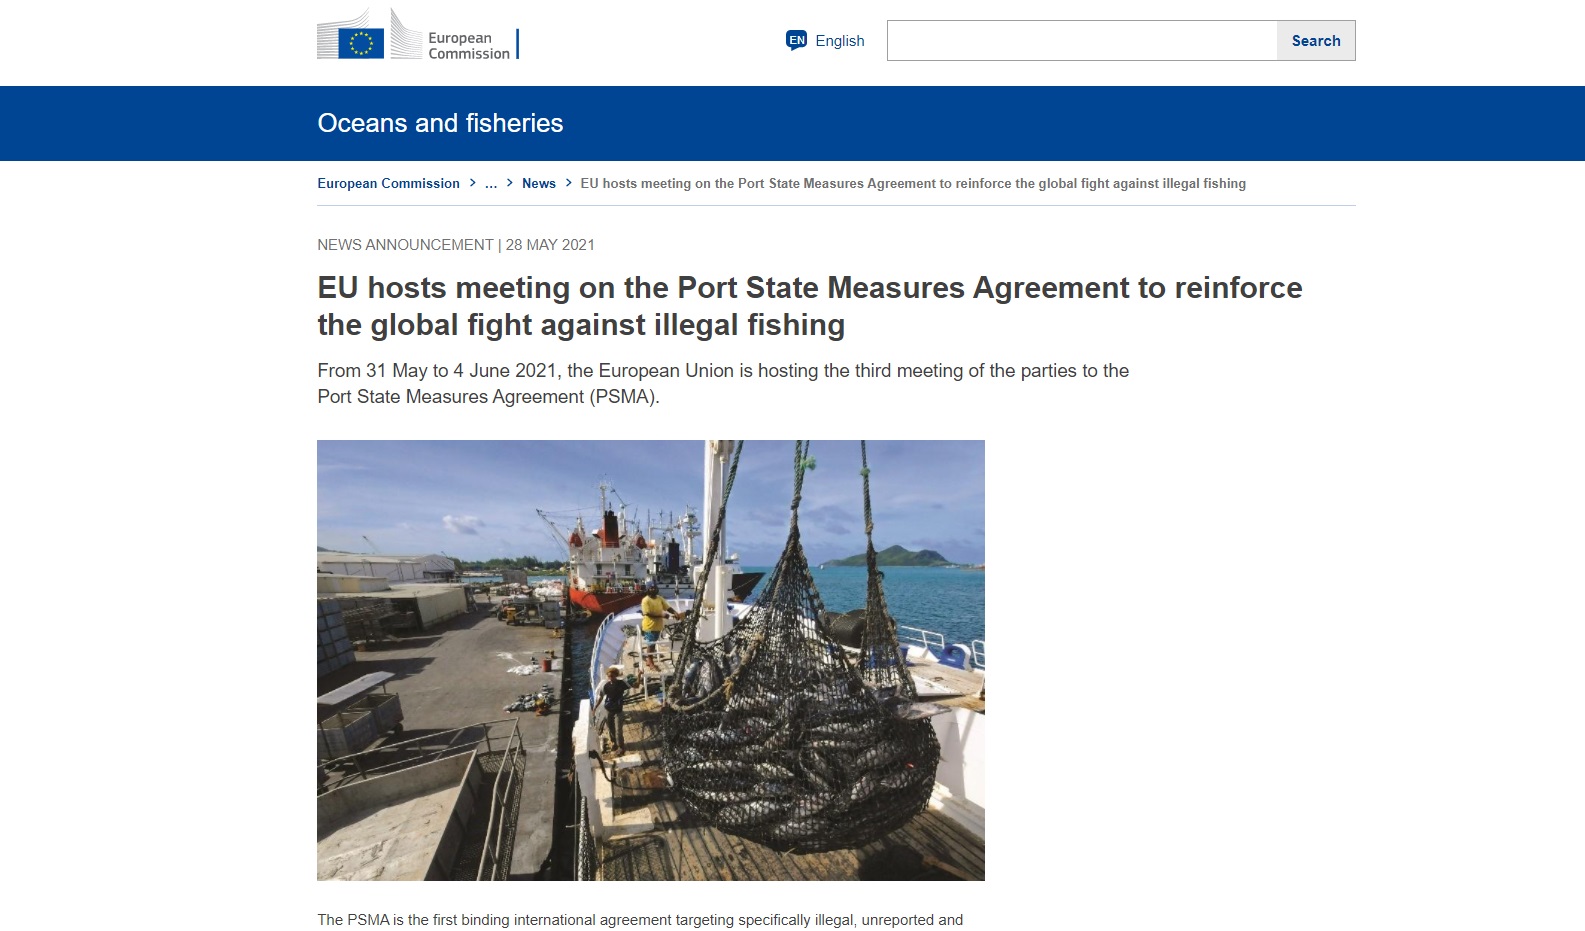Open the European Commission breadcrumb link
1585x931 pixels.
(x=388, y=183)
